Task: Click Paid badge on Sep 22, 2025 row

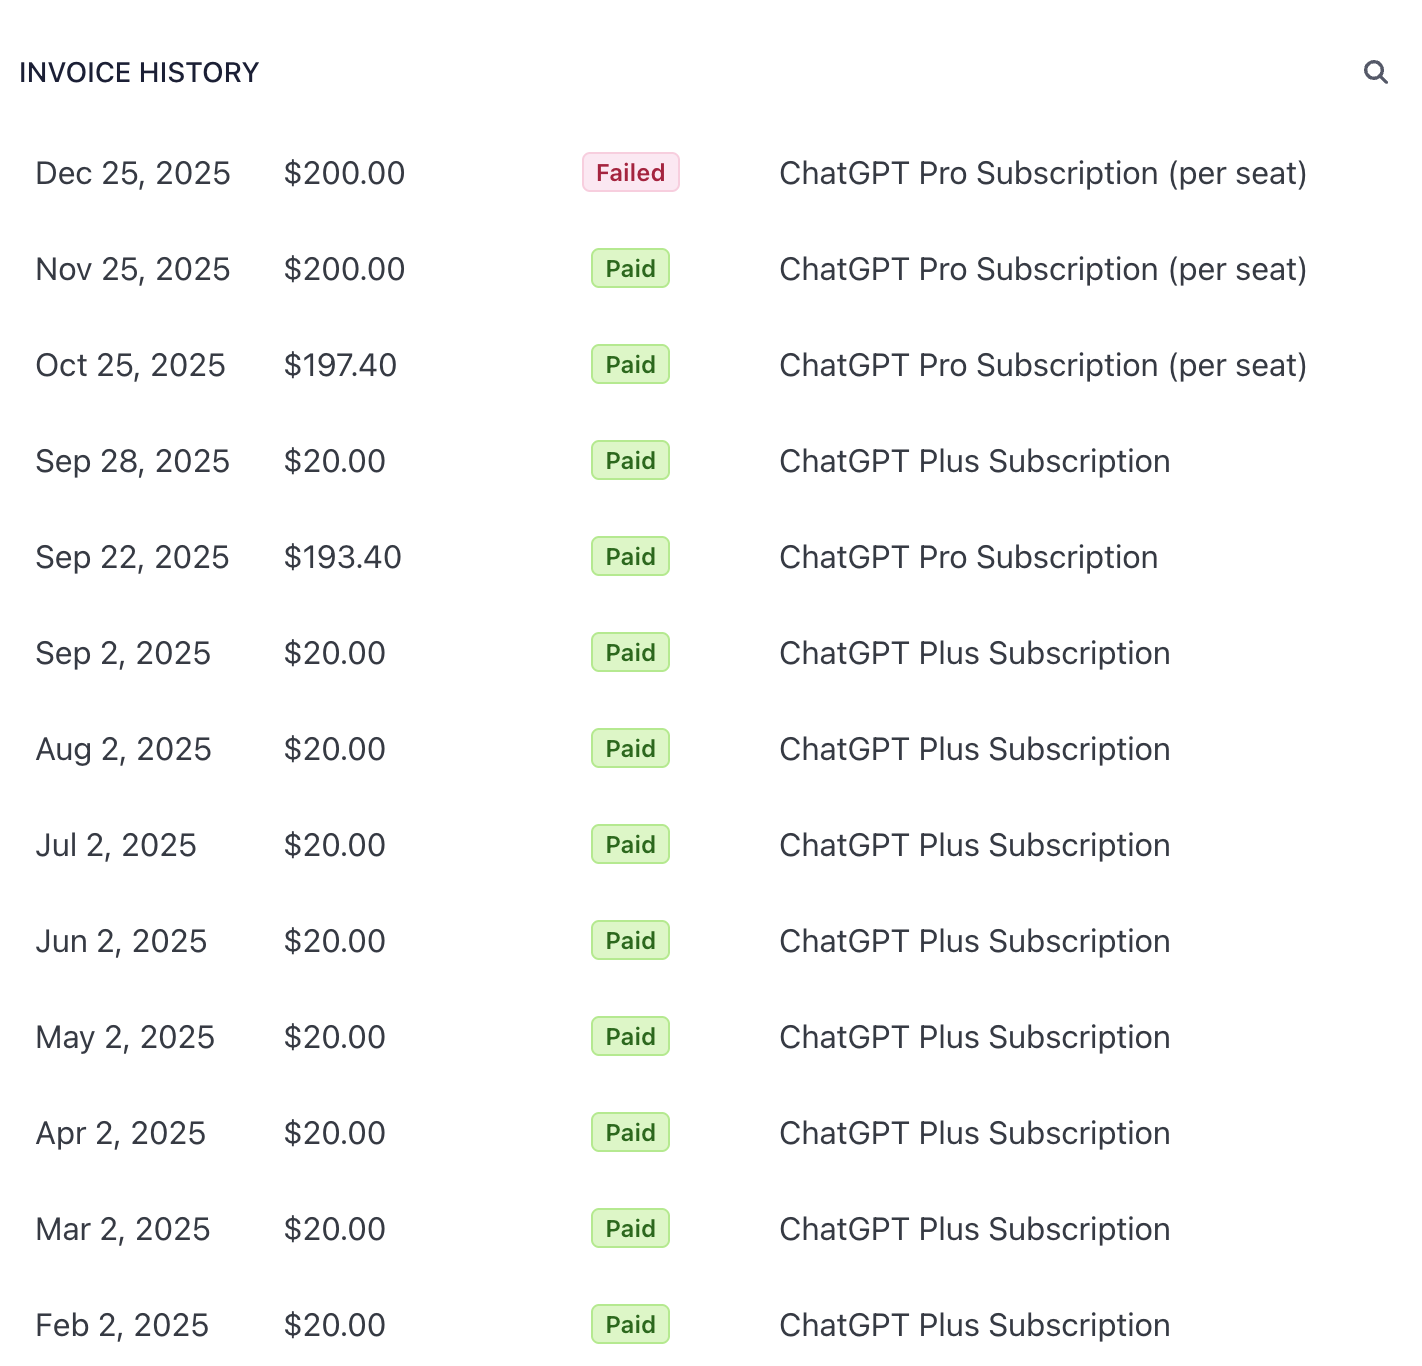Action: coord(630,557)
